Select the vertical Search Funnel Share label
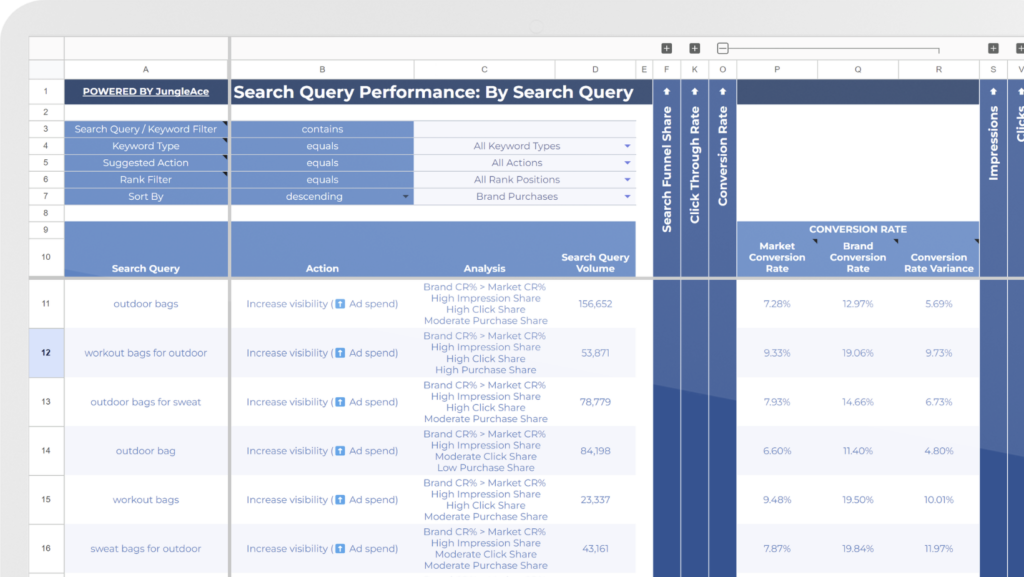Screen dimensions: 1024x577 [667, 170]
